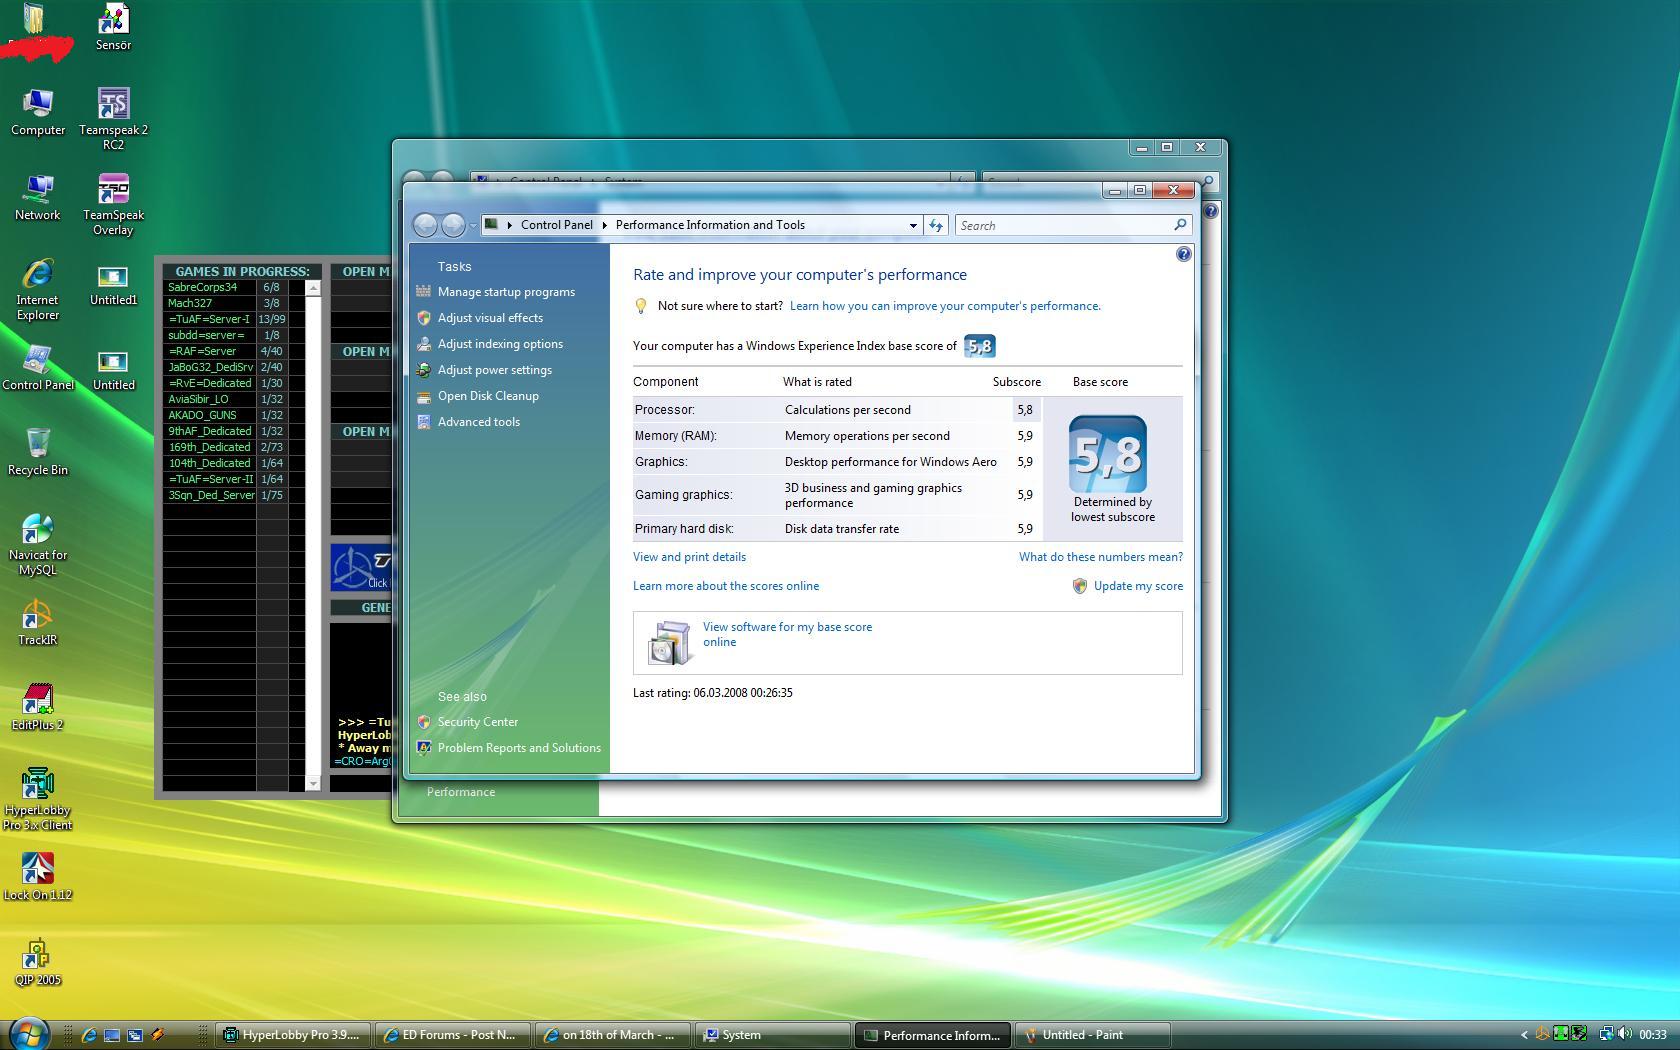Open Internet Explorer desktop icon
The width and height of the screenshot is (1680, 1050).
point(38,289)
